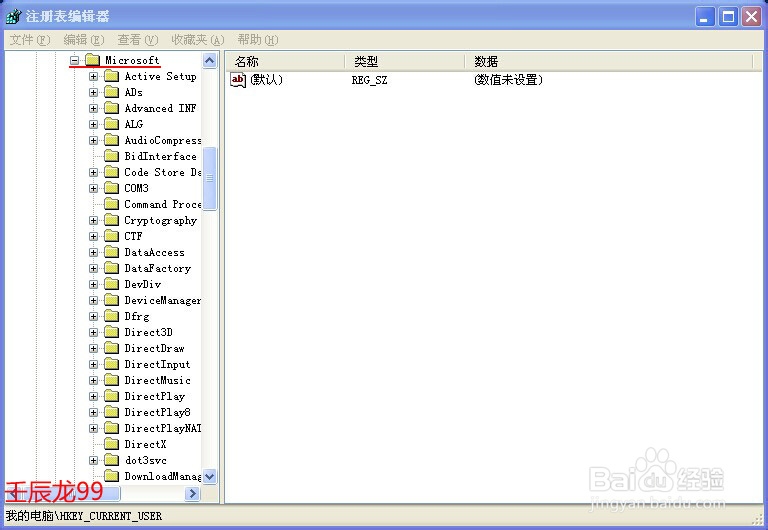The width and height of the screenshot is (768, 530).
Task: Expand the DirectPlay8 key
Action: 94,412
